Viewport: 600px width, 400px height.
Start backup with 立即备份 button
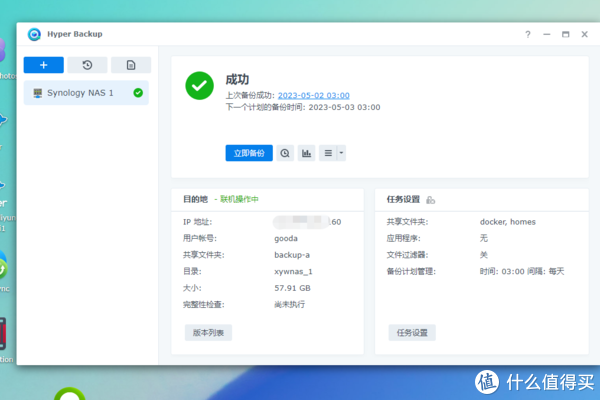click(x=249, y=153)
